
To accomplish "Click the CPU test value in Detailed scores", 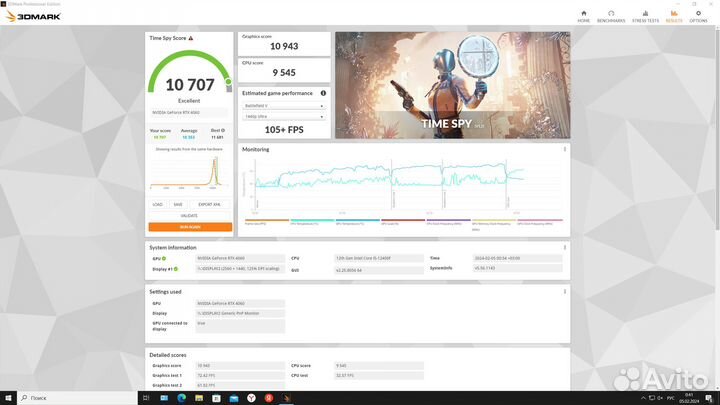I will pos(379,376).
